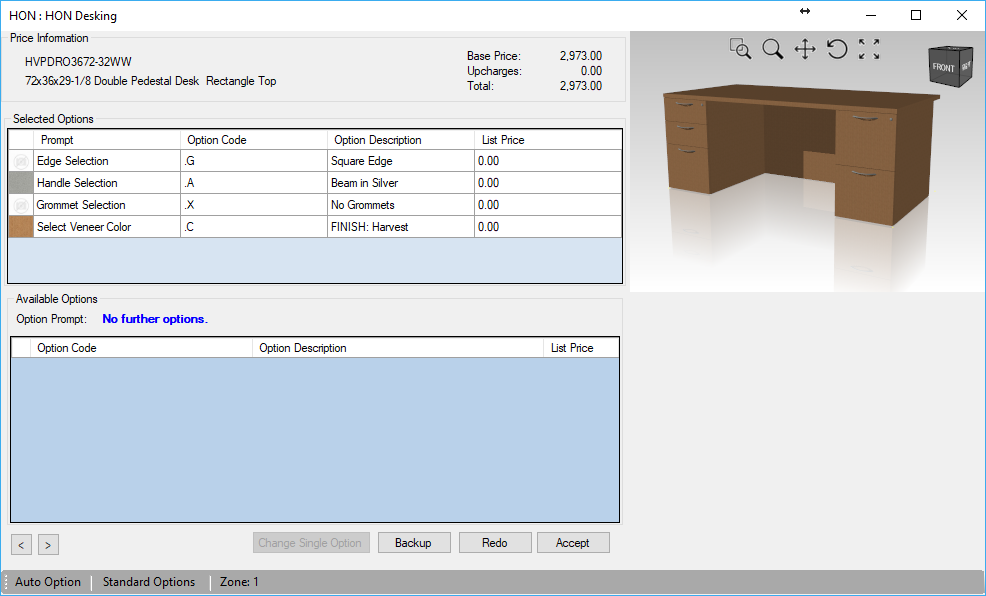Click the Edge Selection row icon
The height and width of the screenshot is (596, 986).
tap(21, 162)
